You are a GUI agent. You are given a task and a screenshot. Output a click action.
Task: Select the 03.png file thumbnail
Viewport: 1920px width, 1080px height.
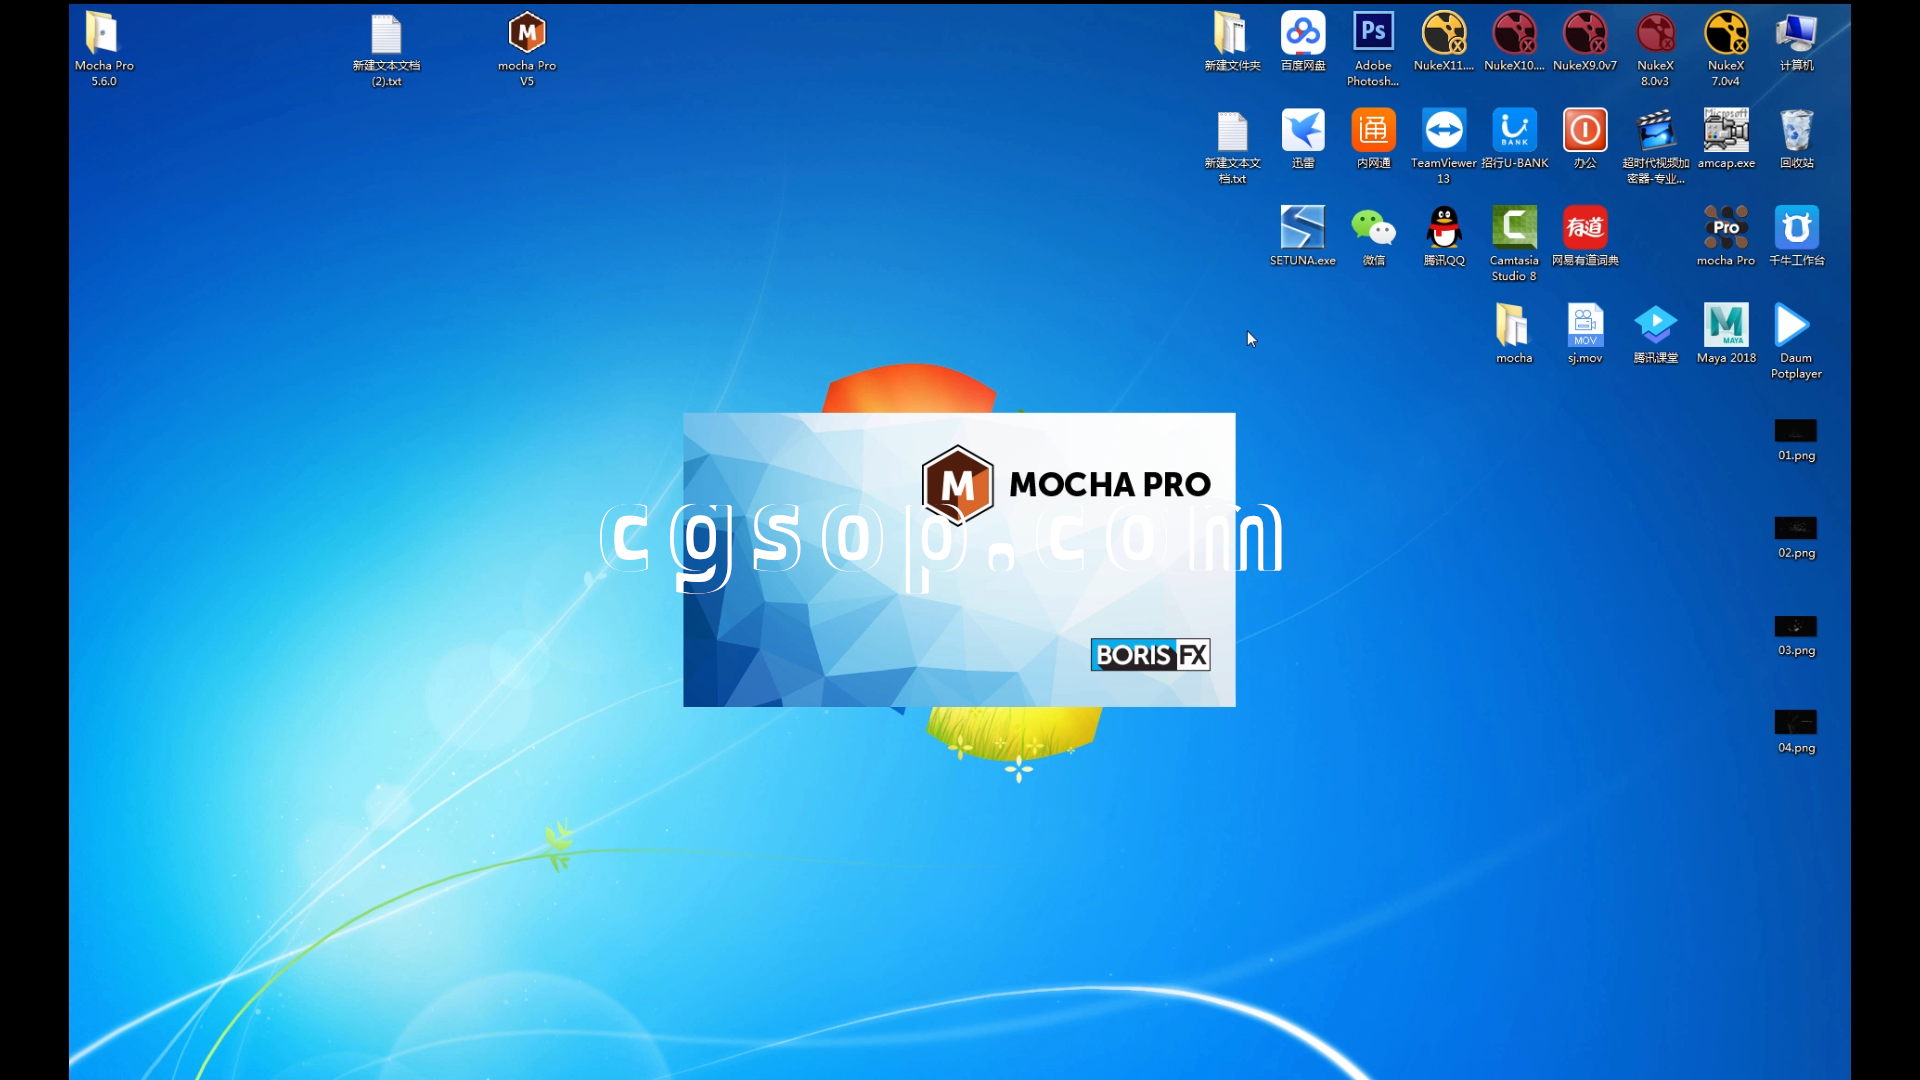pyautogui.click(x=1796, y=627)
